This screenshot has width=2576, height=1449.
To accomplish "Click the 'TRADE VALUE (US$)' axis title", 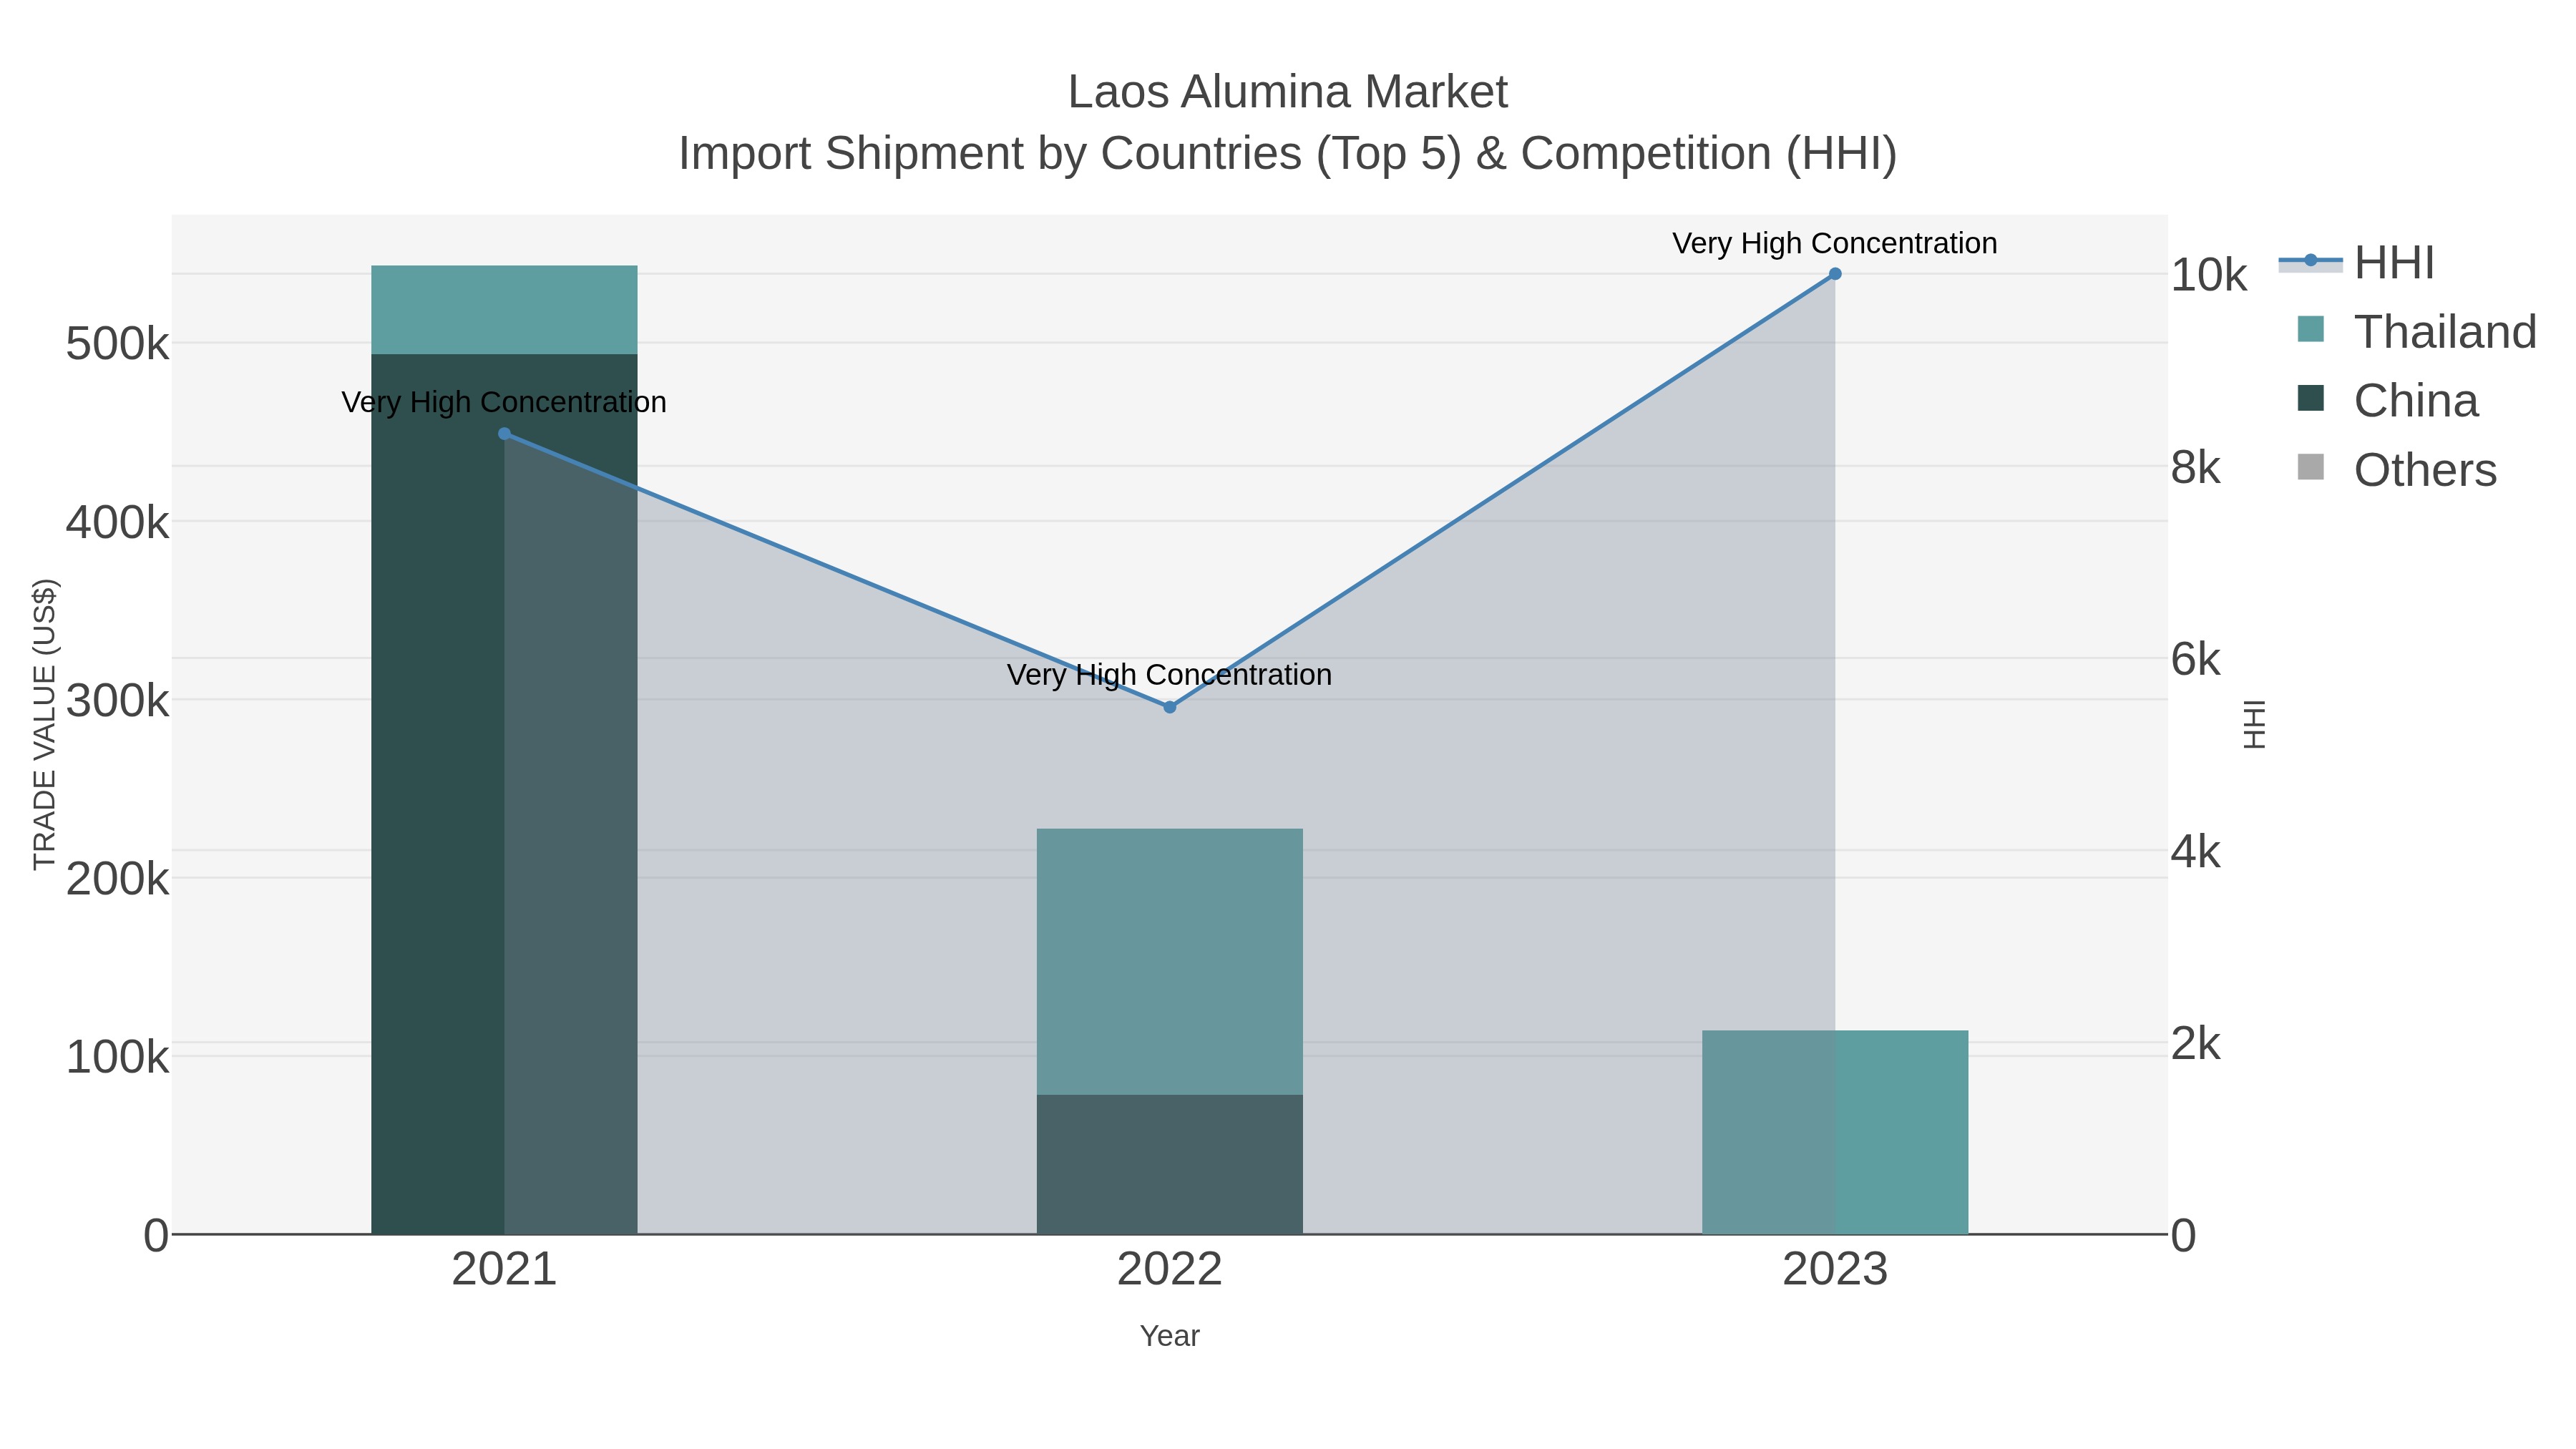I will [x=44, y=724].
